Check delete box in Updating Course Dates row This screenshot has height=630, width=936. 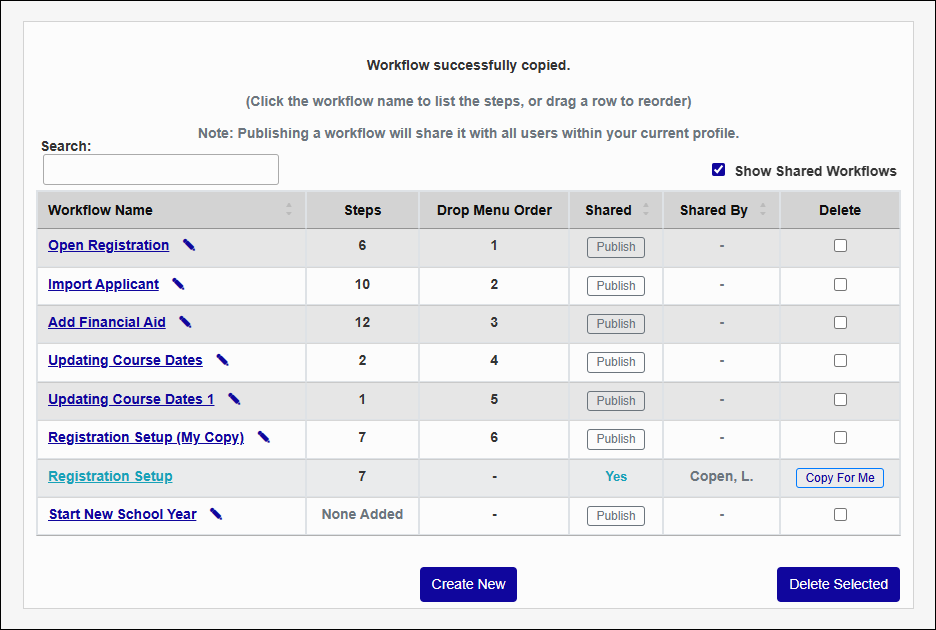(840, 361)
